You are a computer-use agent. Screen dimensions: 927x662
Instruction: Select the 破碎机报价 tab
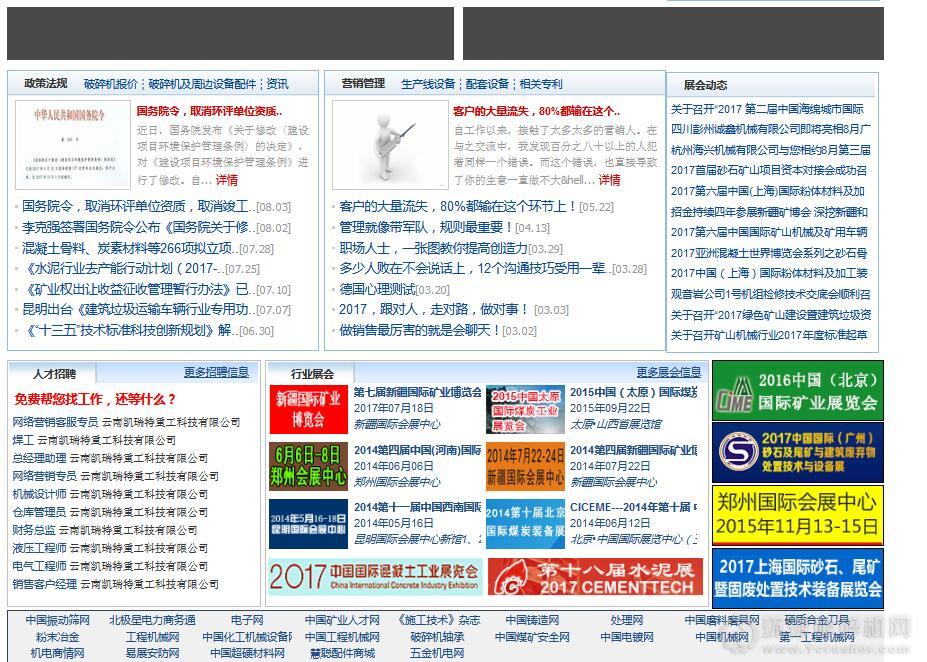111,85
